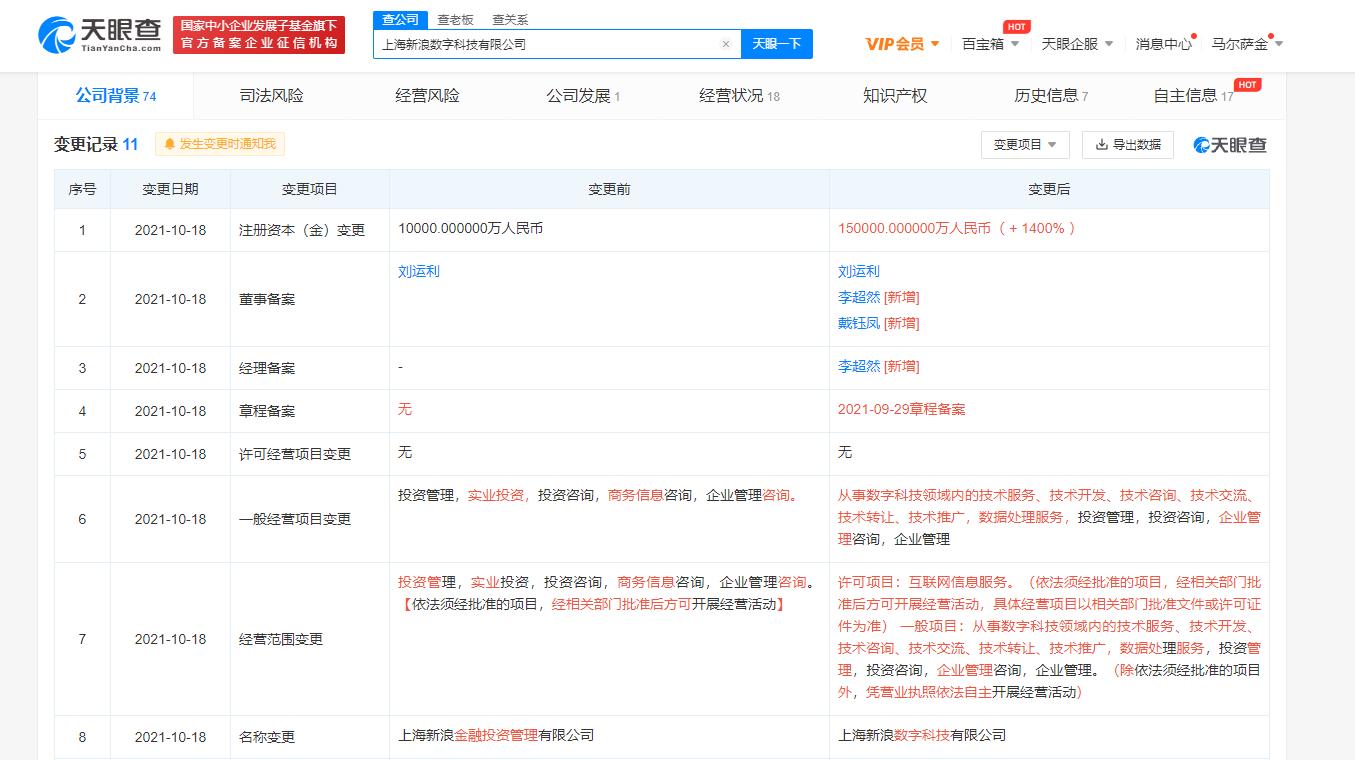Click the 戴钰凤 director link
The height and width of the screenshot is (760, 1355).
859,323
